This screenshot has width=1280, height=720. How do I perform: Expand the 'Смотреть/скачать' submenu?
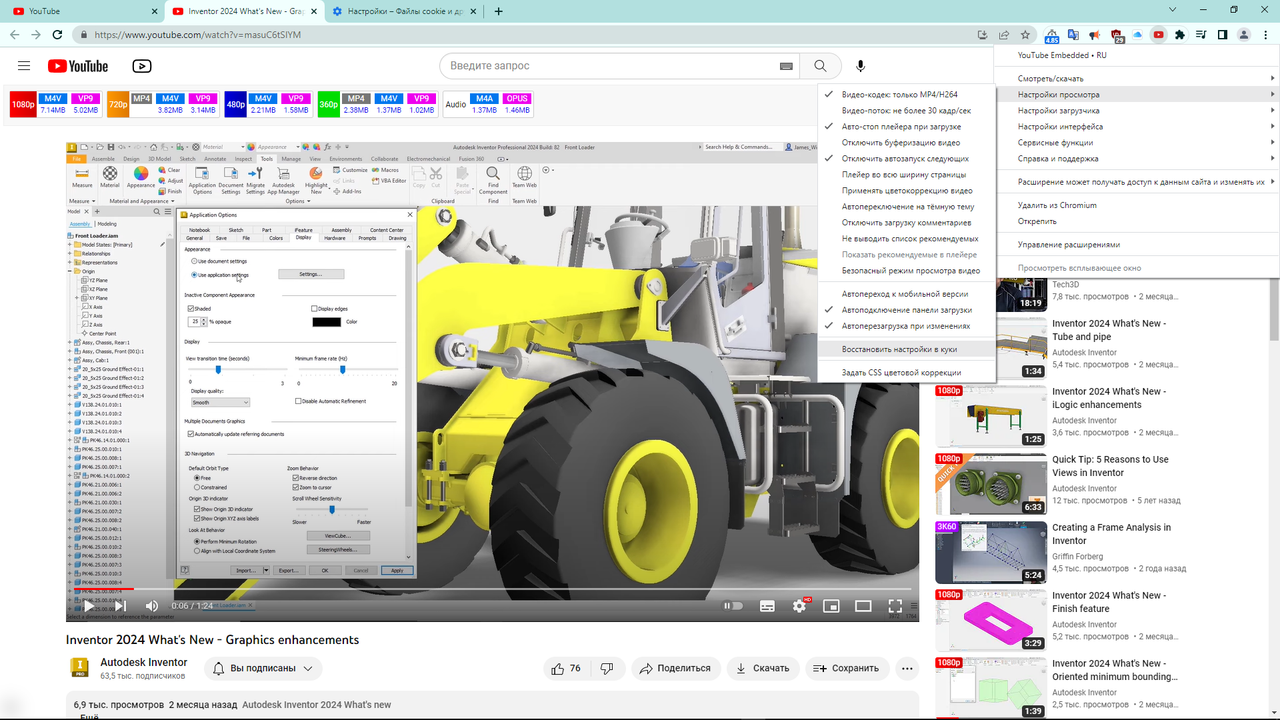[1137, 79]
